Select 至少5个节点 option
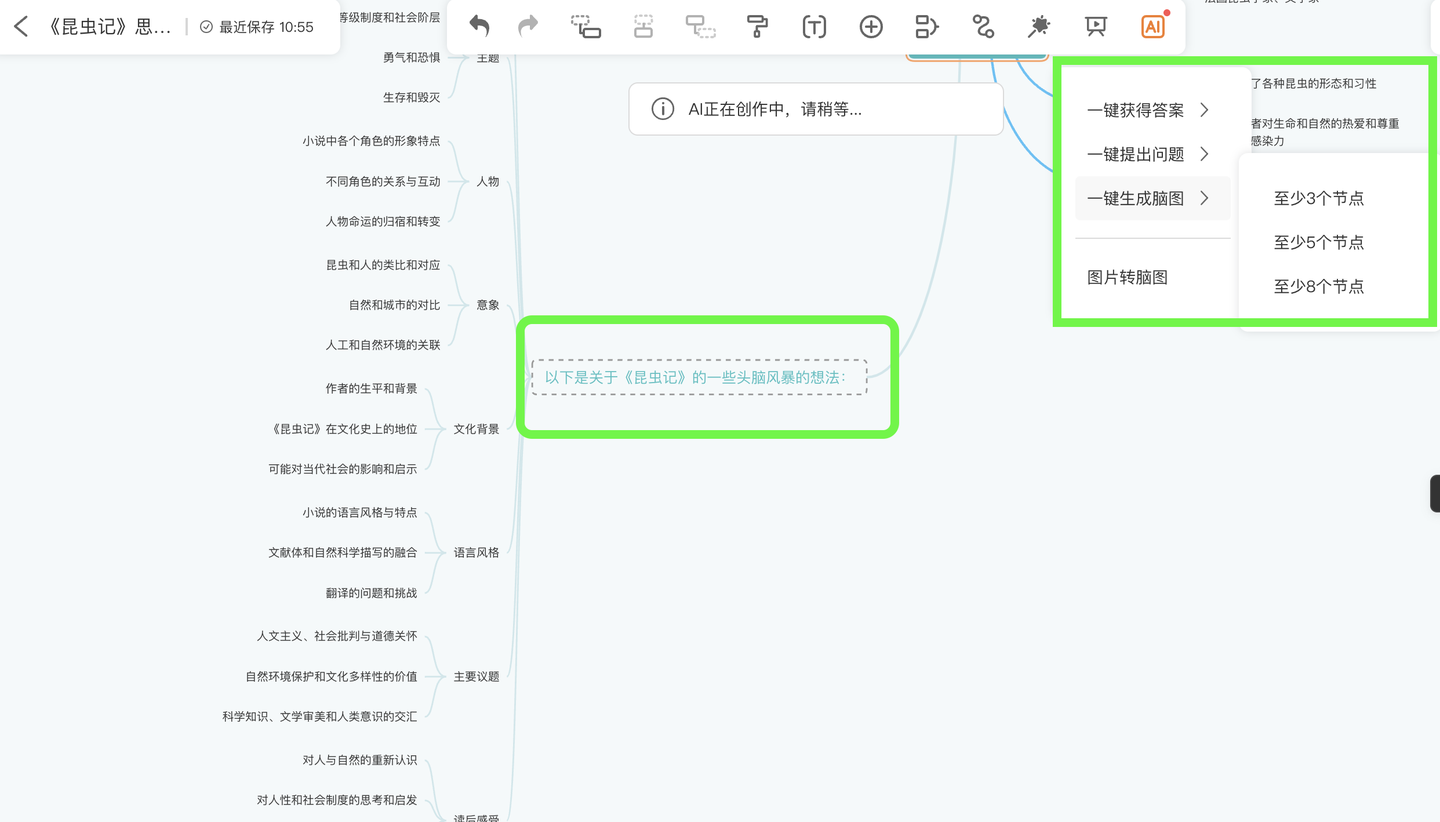 1318,242
